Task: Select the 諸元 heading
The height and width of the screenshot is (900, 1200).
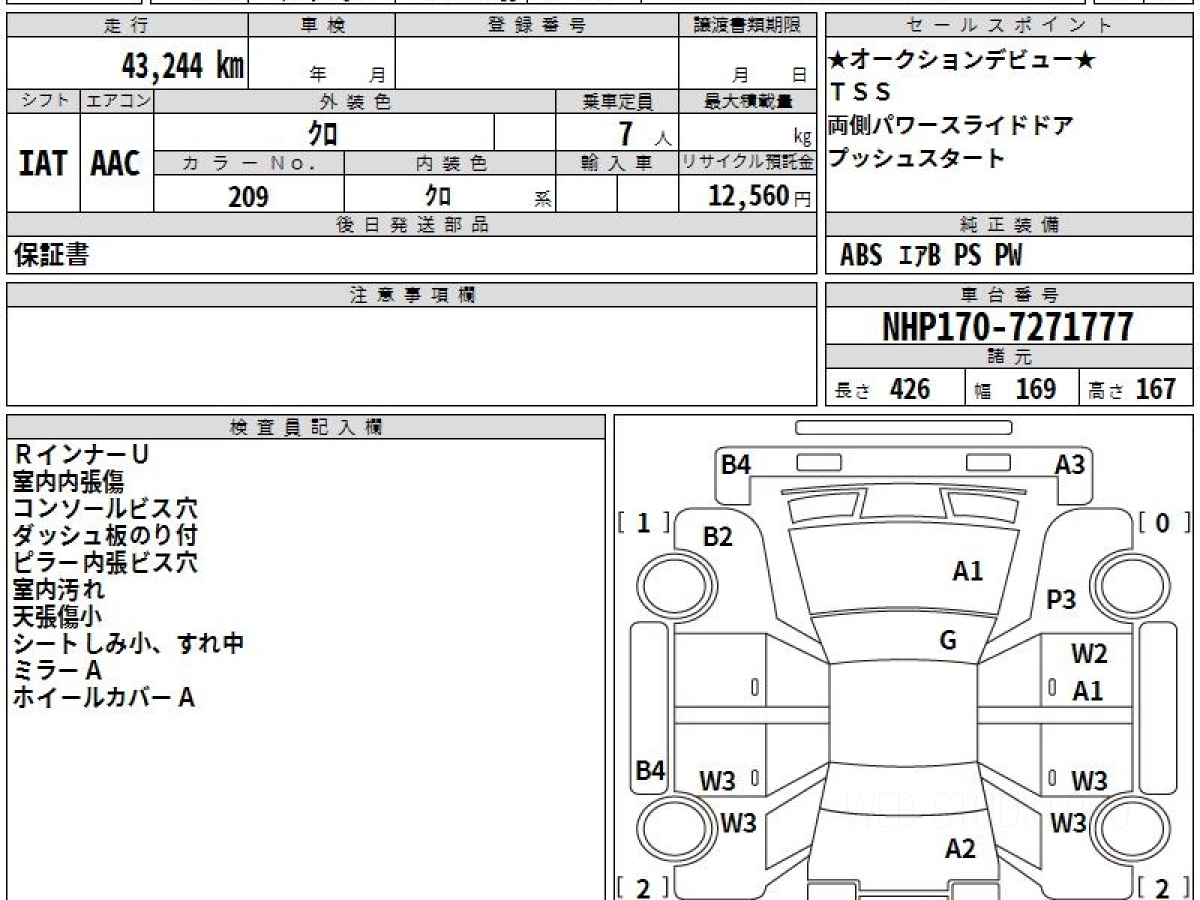Action: tap(1010, 357)
